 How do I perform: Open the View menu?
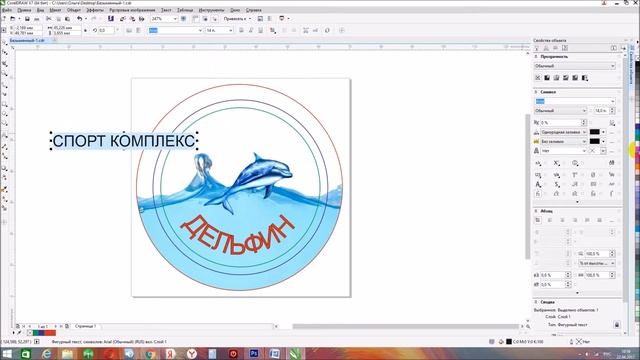[x=40, y=10]
